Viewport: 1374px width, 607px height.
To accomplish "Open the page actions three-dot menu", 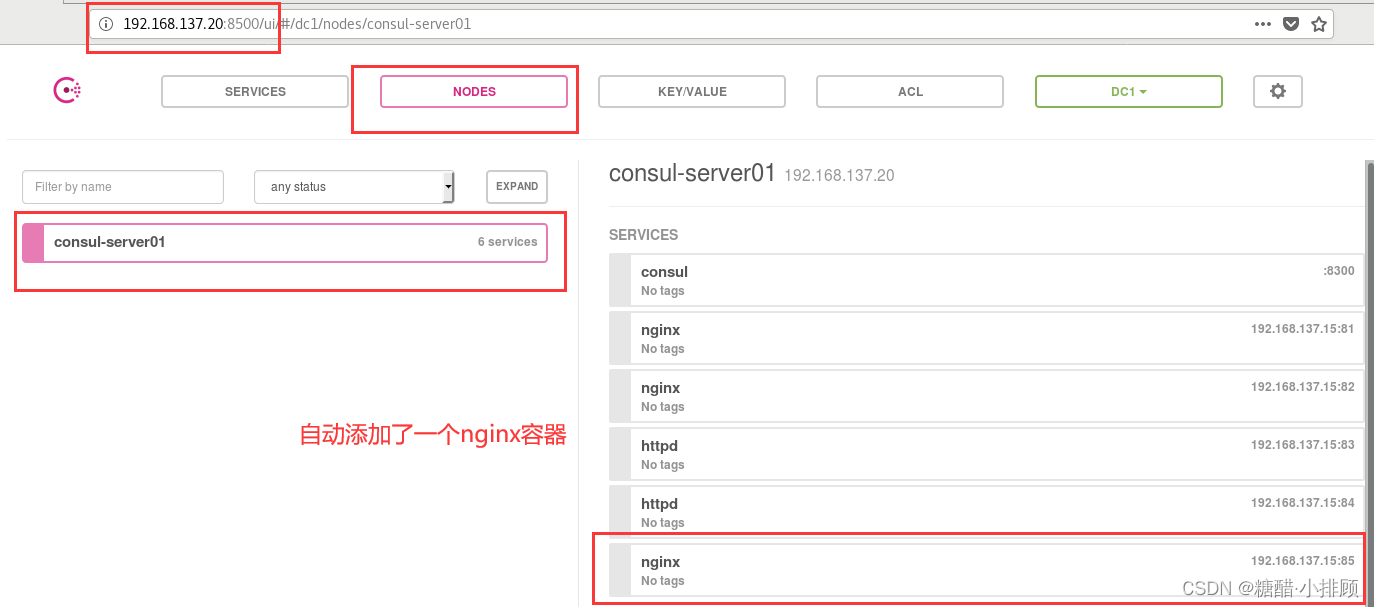I will [1263, 24].
